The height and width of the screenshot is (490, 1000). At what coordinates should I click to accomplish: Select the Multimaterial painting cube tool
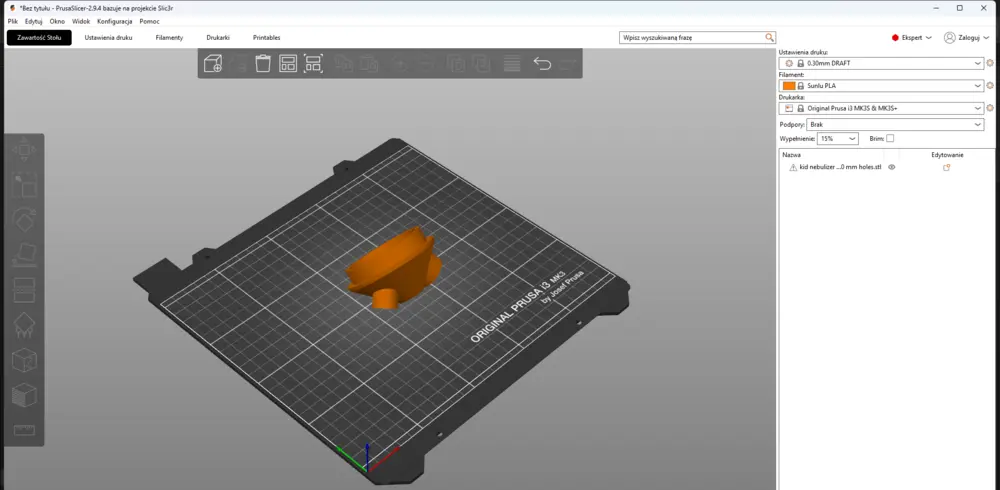pos(24,396)
